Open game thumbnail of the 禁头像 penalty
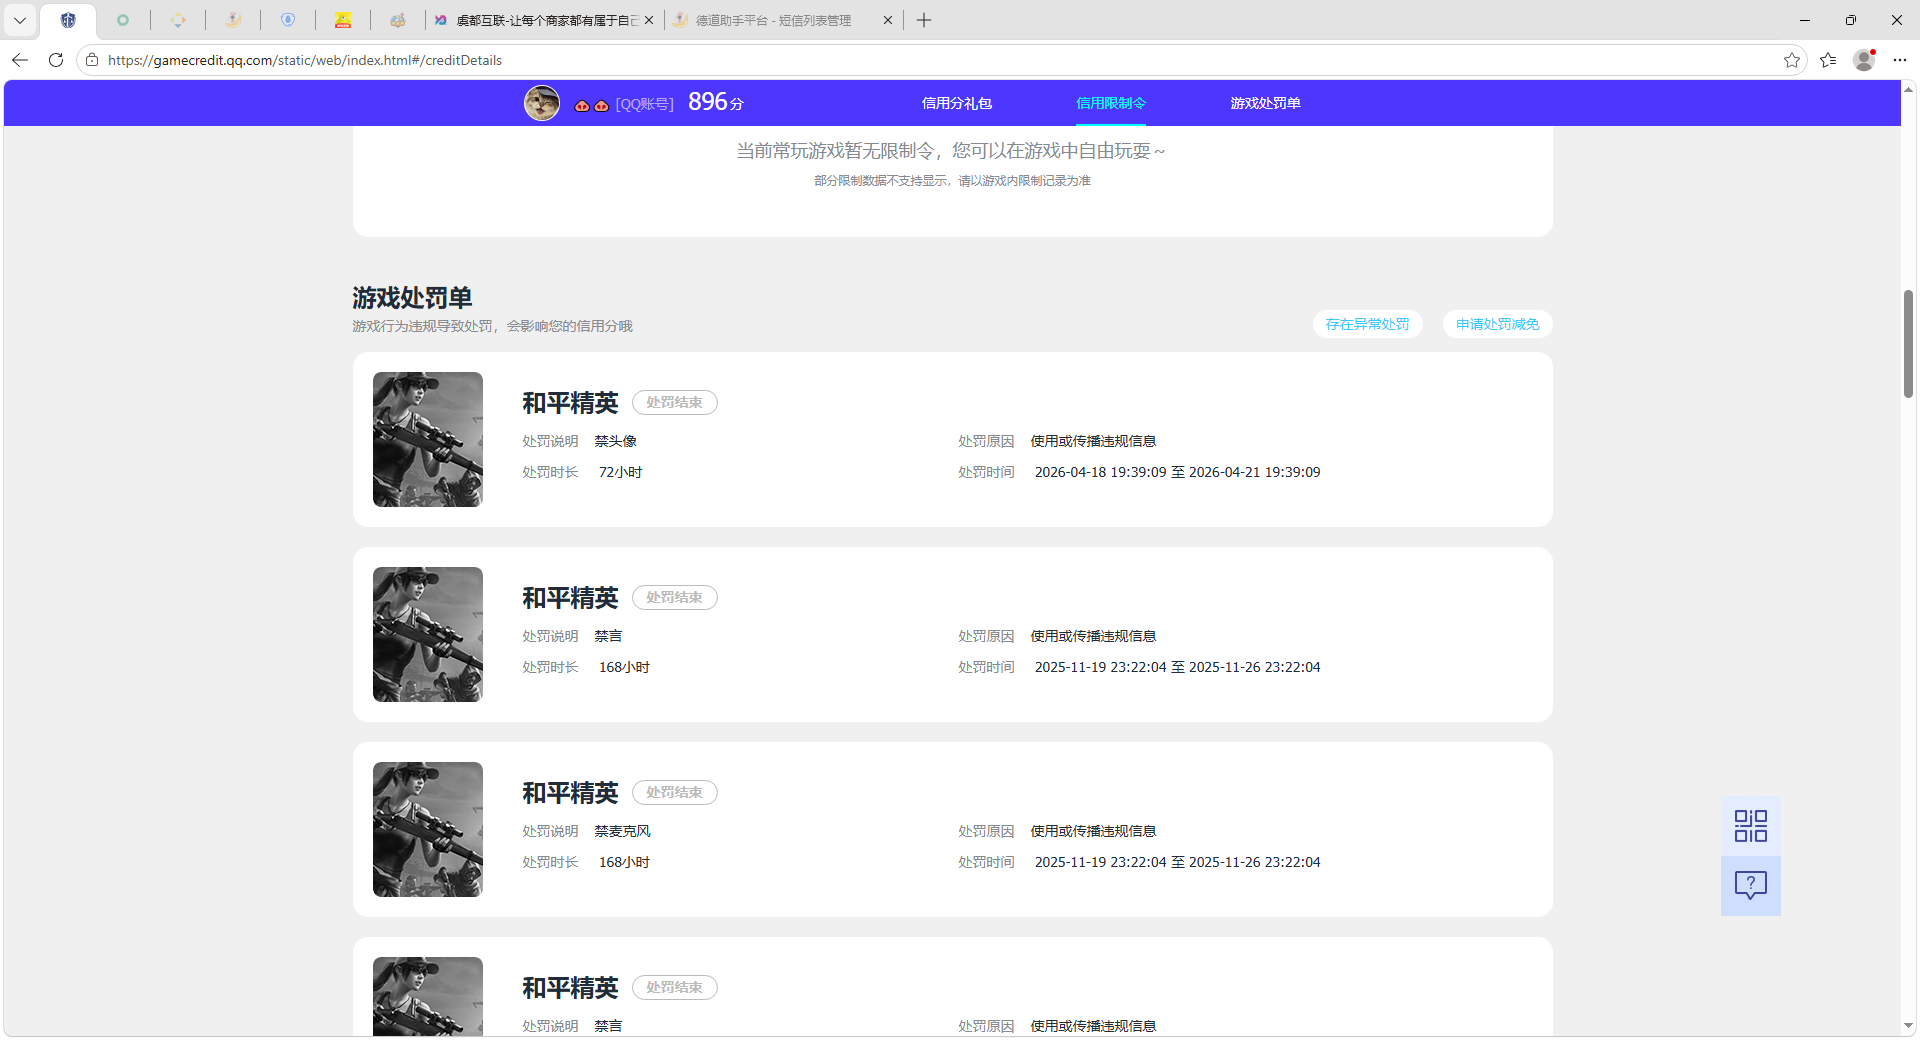This screenshot has width=1920, height=1040. tap(428, 439)
